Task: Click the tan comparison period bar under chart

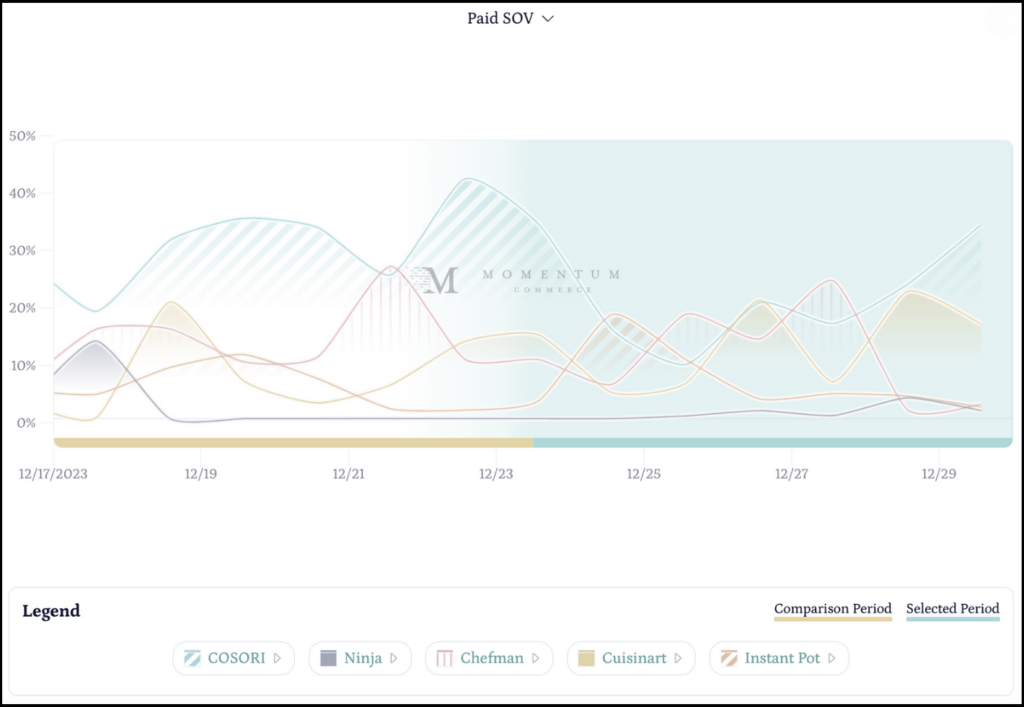Action: [x=293, y=442]
